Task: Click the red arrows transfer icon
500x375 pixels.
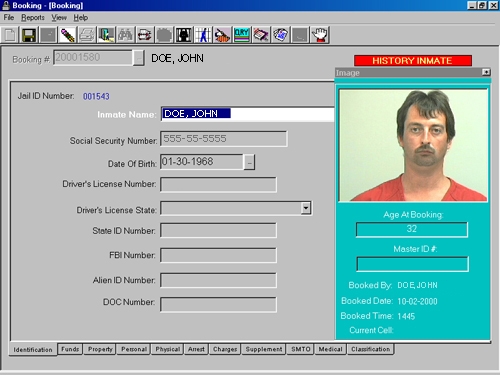Action: coord(145,35)
